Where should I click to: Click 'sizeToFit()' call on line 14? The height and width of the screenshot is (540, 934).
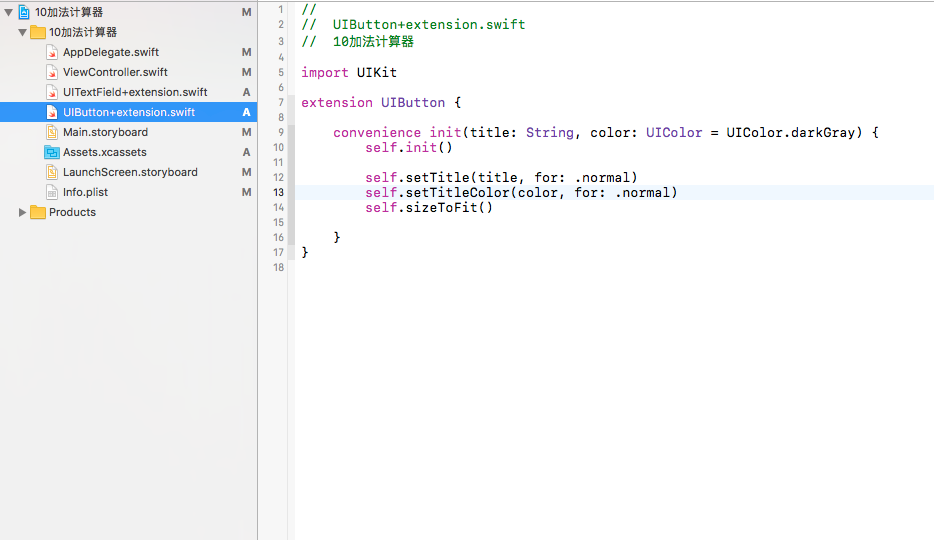pyautogui.click(x=449, y=207)
